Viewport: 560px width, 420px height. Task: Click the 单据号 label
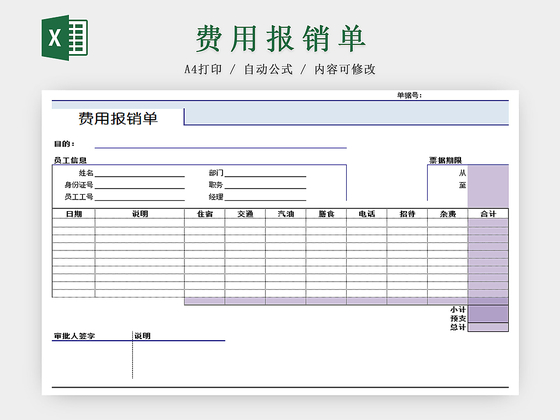point(409,95)
